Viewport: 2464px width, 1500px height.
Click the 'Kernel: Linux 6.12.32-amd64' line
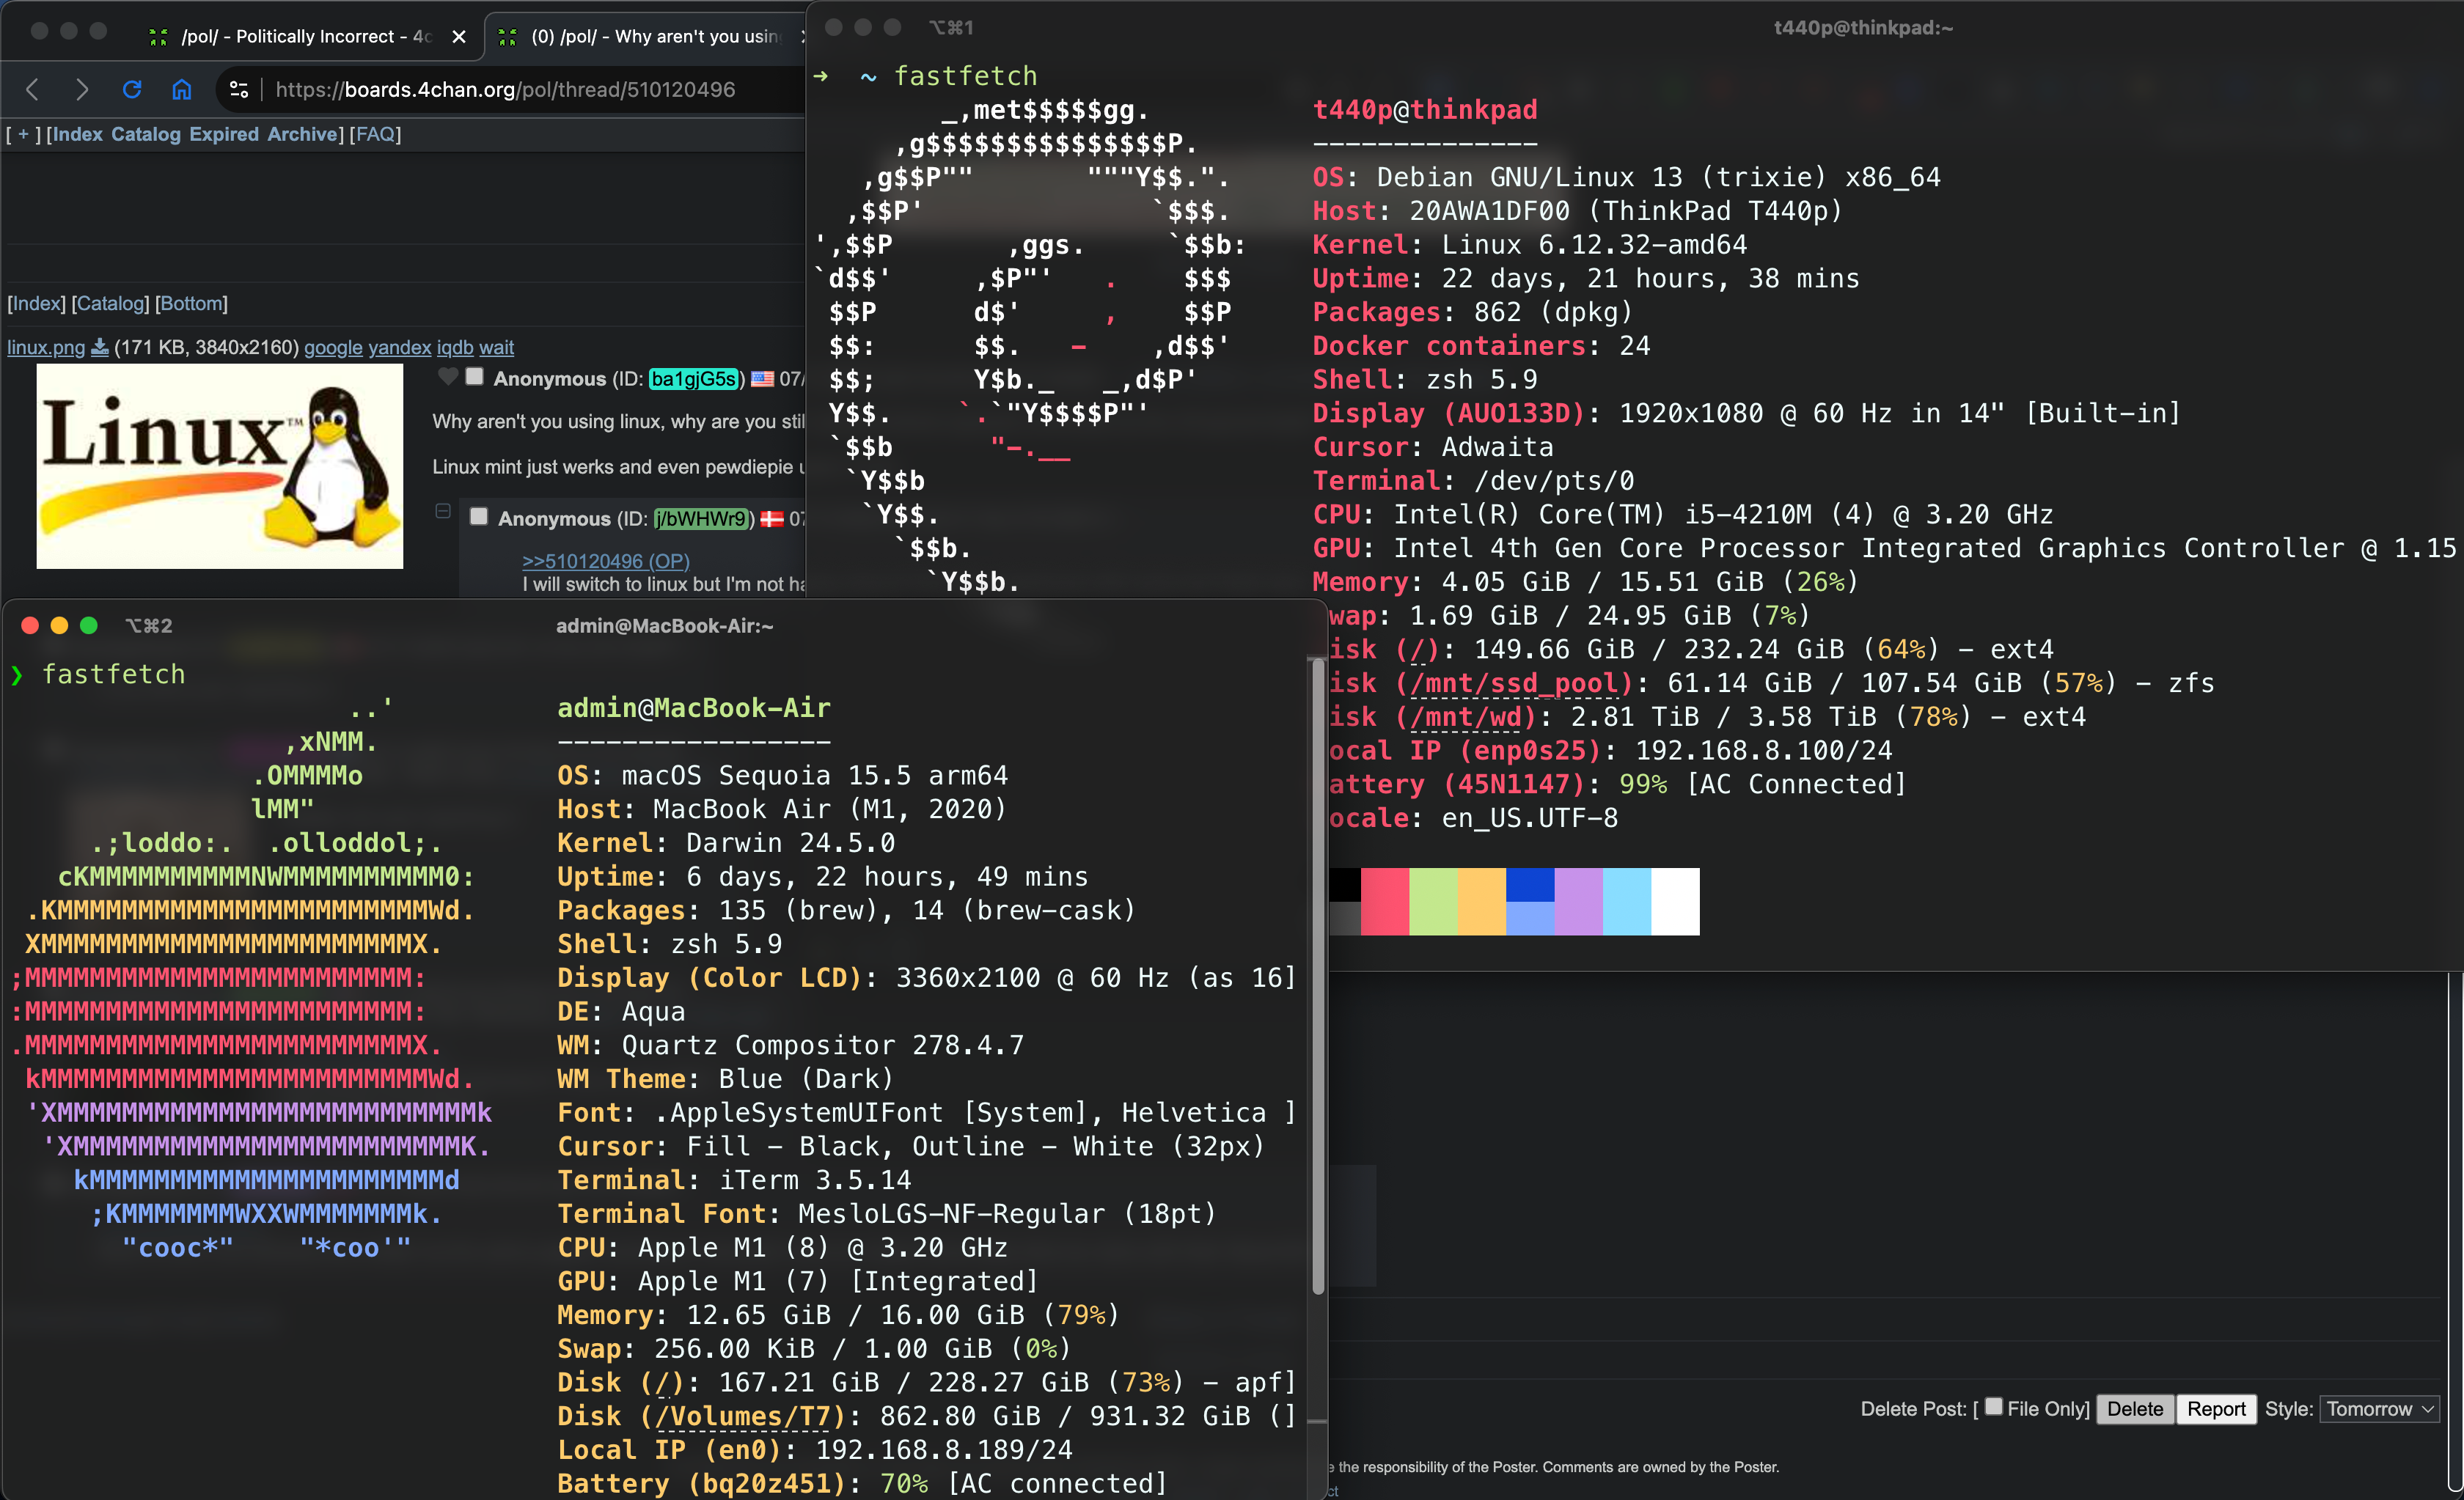click(1530, 245)
